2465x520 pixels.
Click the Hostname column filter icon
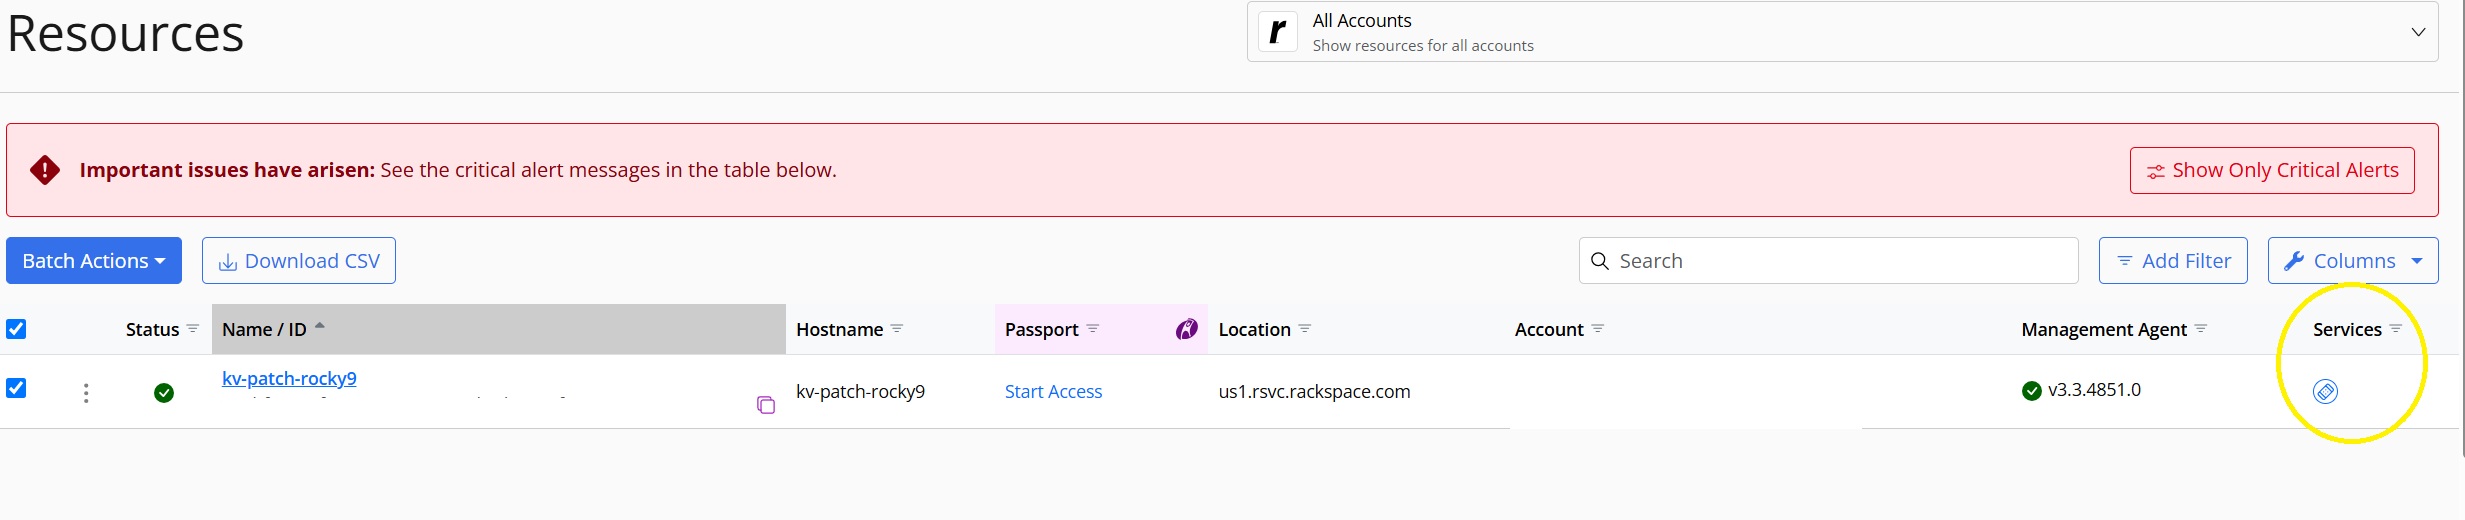(x=897, y=328)
